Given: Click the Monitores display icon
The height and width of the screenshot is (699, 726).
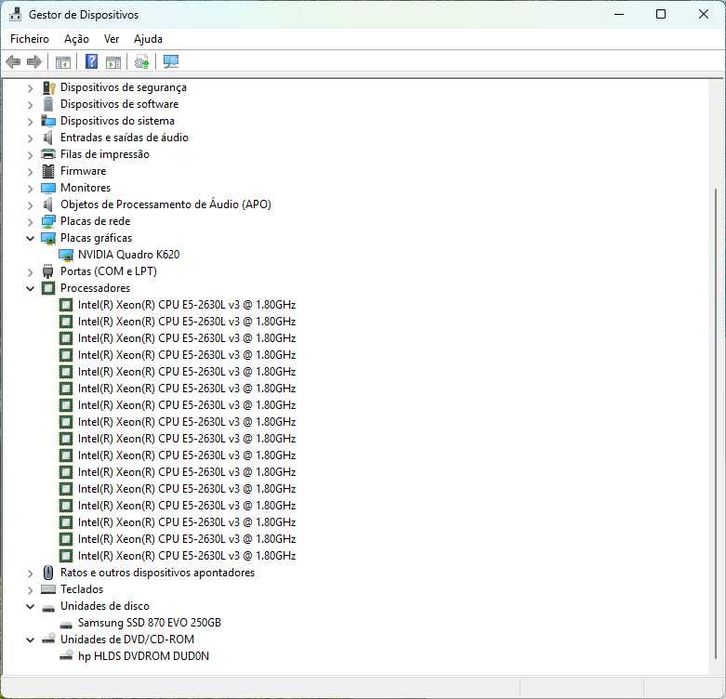Looking at the screenshot, I should [48, 188].
